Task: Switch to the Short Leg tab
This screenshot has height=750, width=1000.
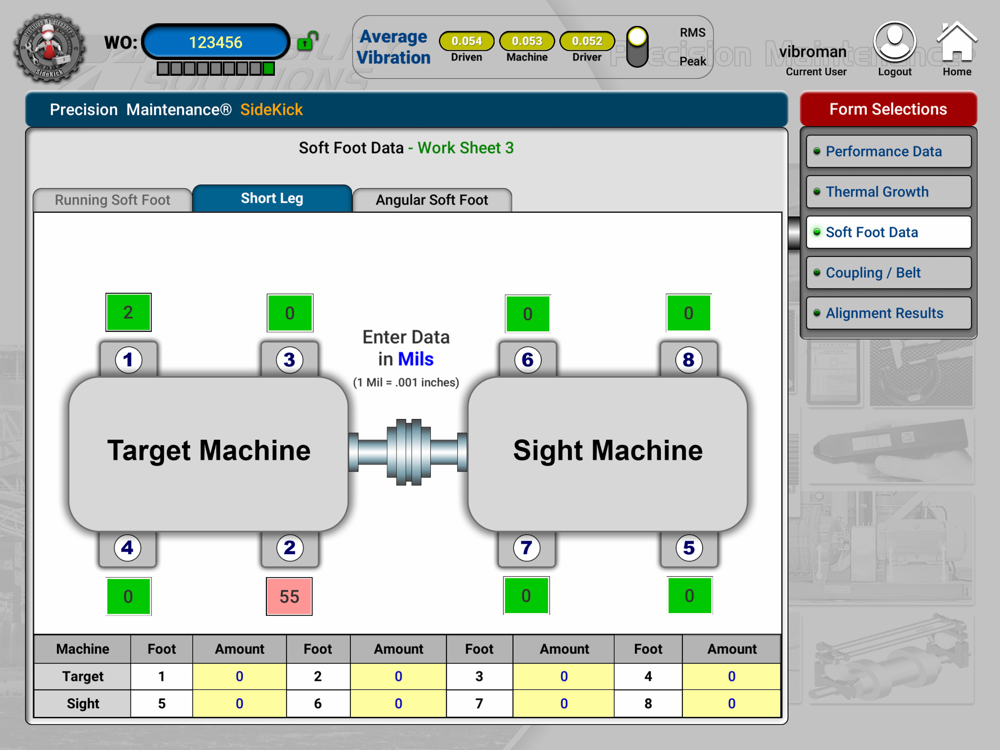Action: point(272,198)
